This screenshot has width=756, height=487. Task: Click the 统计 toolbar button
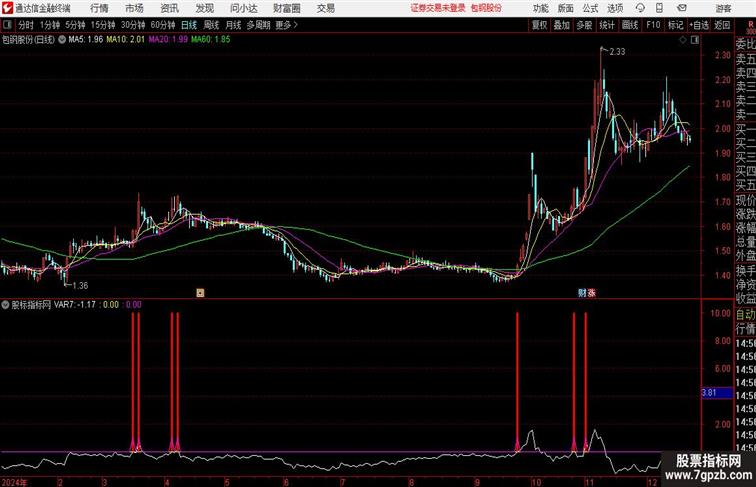(x=607, y=25)
